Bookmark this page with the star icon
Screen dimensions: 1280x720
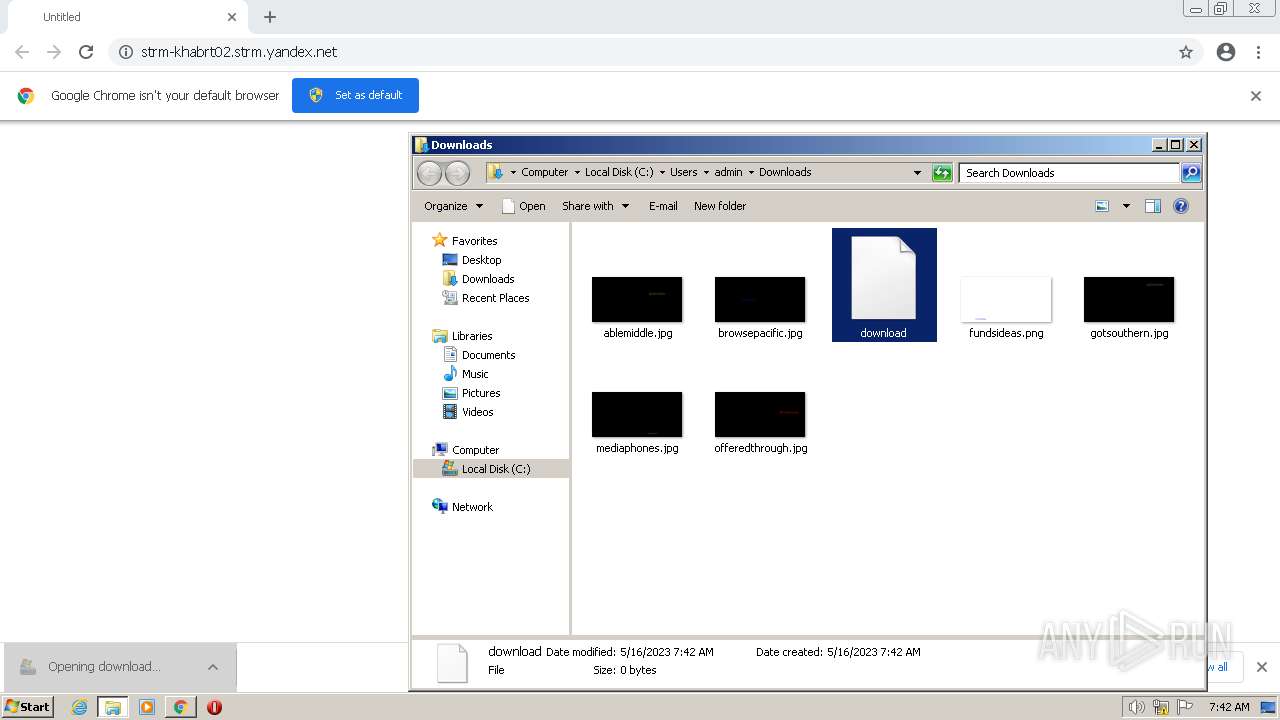[1186, 52]
